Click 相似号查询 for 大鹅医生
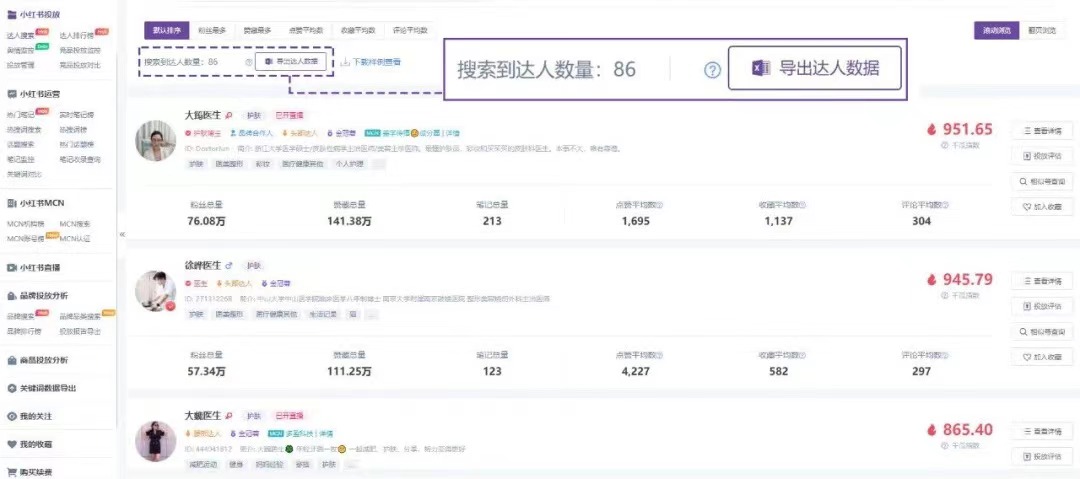The width and height of the screenshot is (1080, 479). coord(1041,181)
